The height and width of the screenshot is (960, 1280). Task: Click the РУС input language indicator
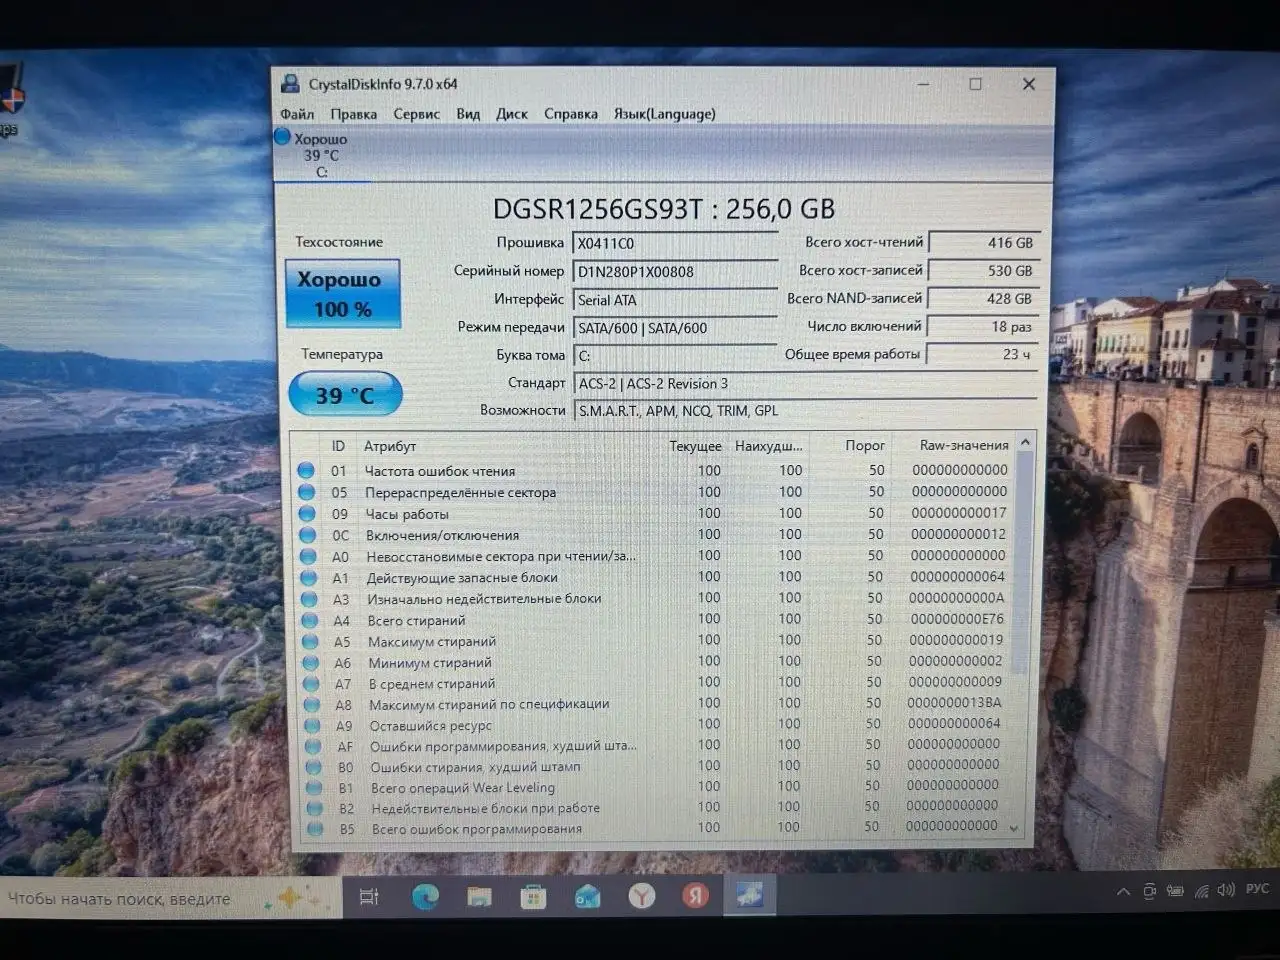1257,889
